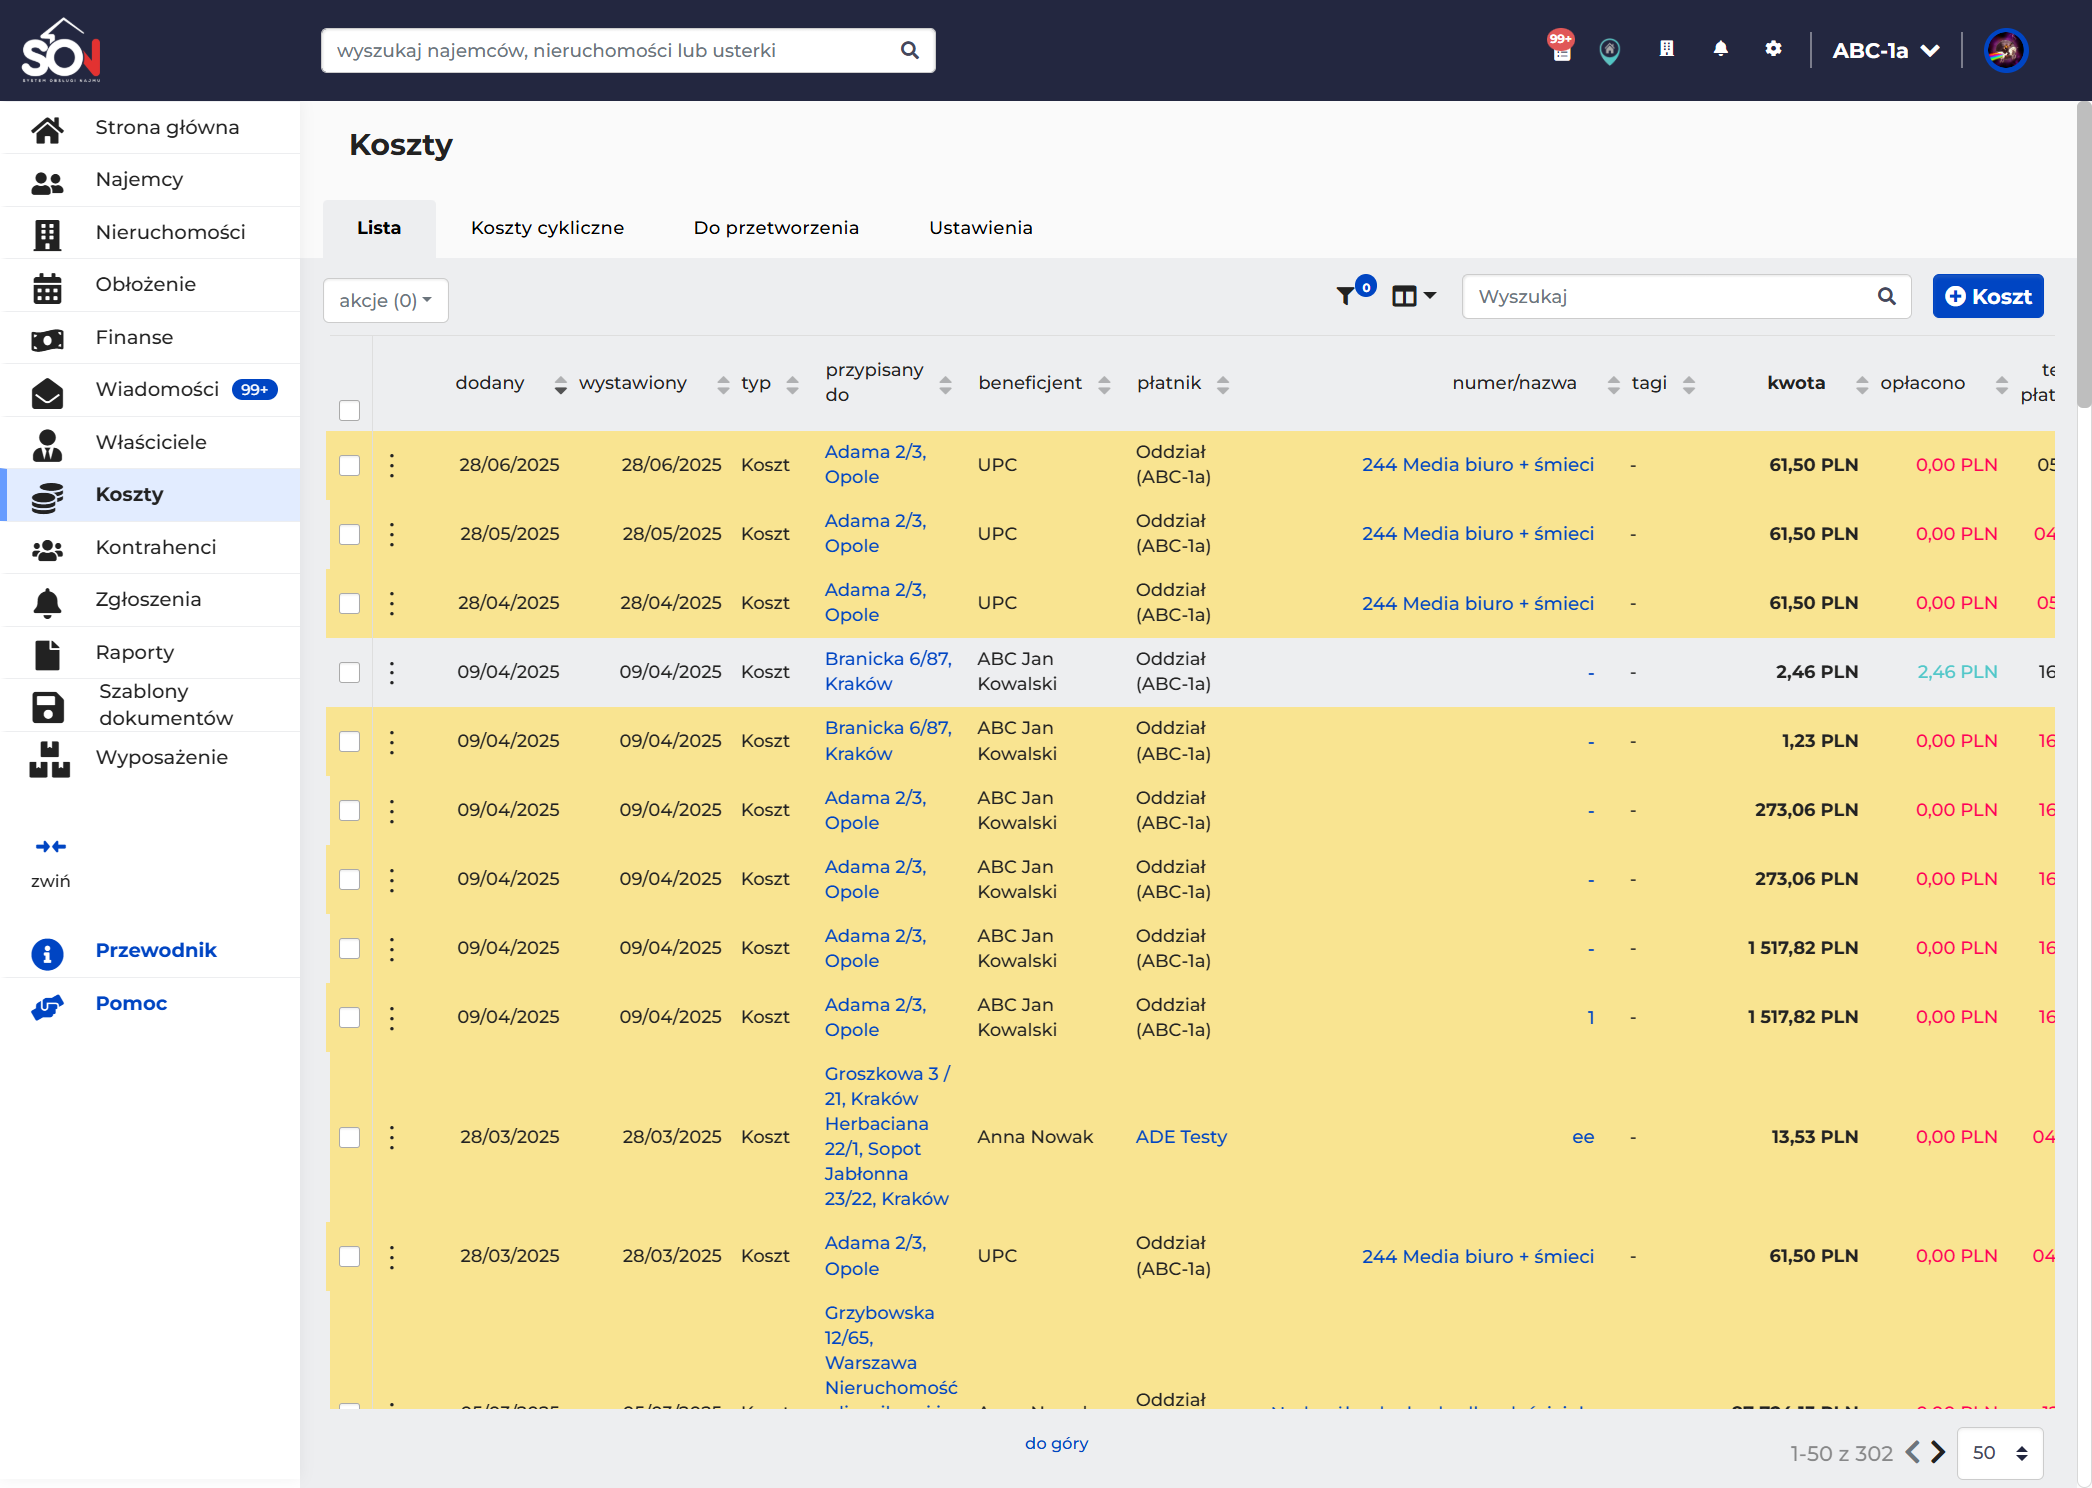Open the columns visibility dropdown
Image resolution: width=2092 pixels, height=1488 pixels.
tap(1414, 296)
